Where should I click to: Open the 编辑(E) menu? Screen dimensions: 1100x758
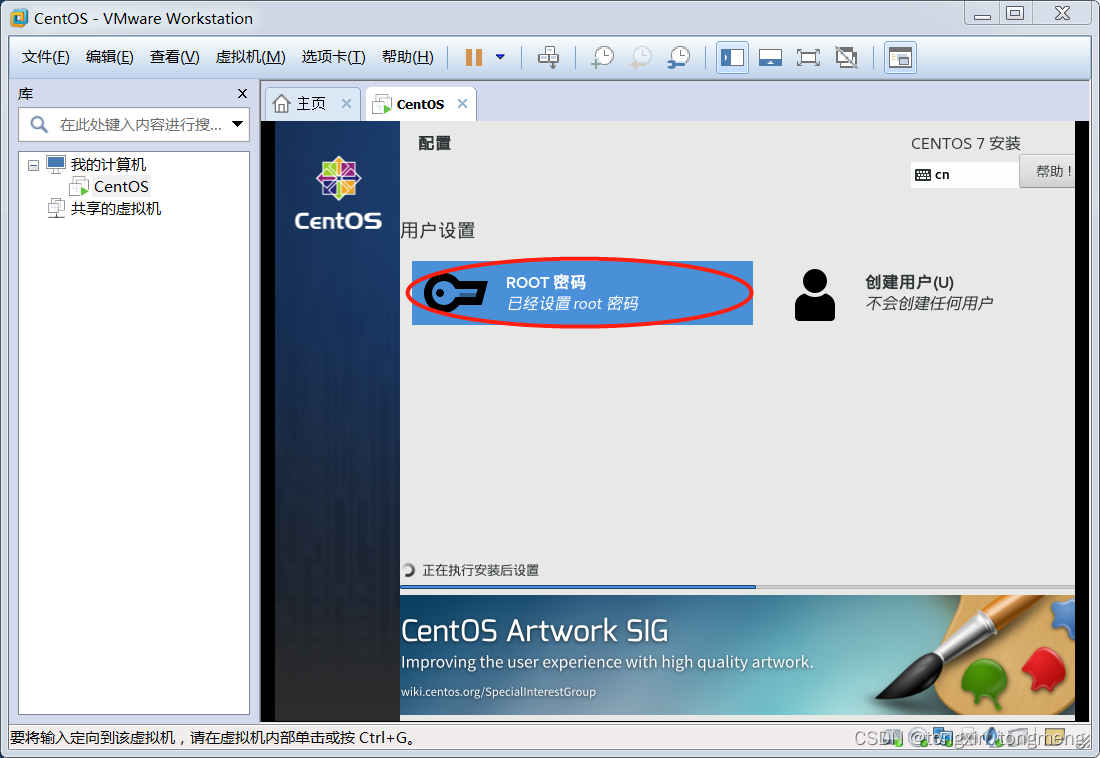[x=109, y=57]
